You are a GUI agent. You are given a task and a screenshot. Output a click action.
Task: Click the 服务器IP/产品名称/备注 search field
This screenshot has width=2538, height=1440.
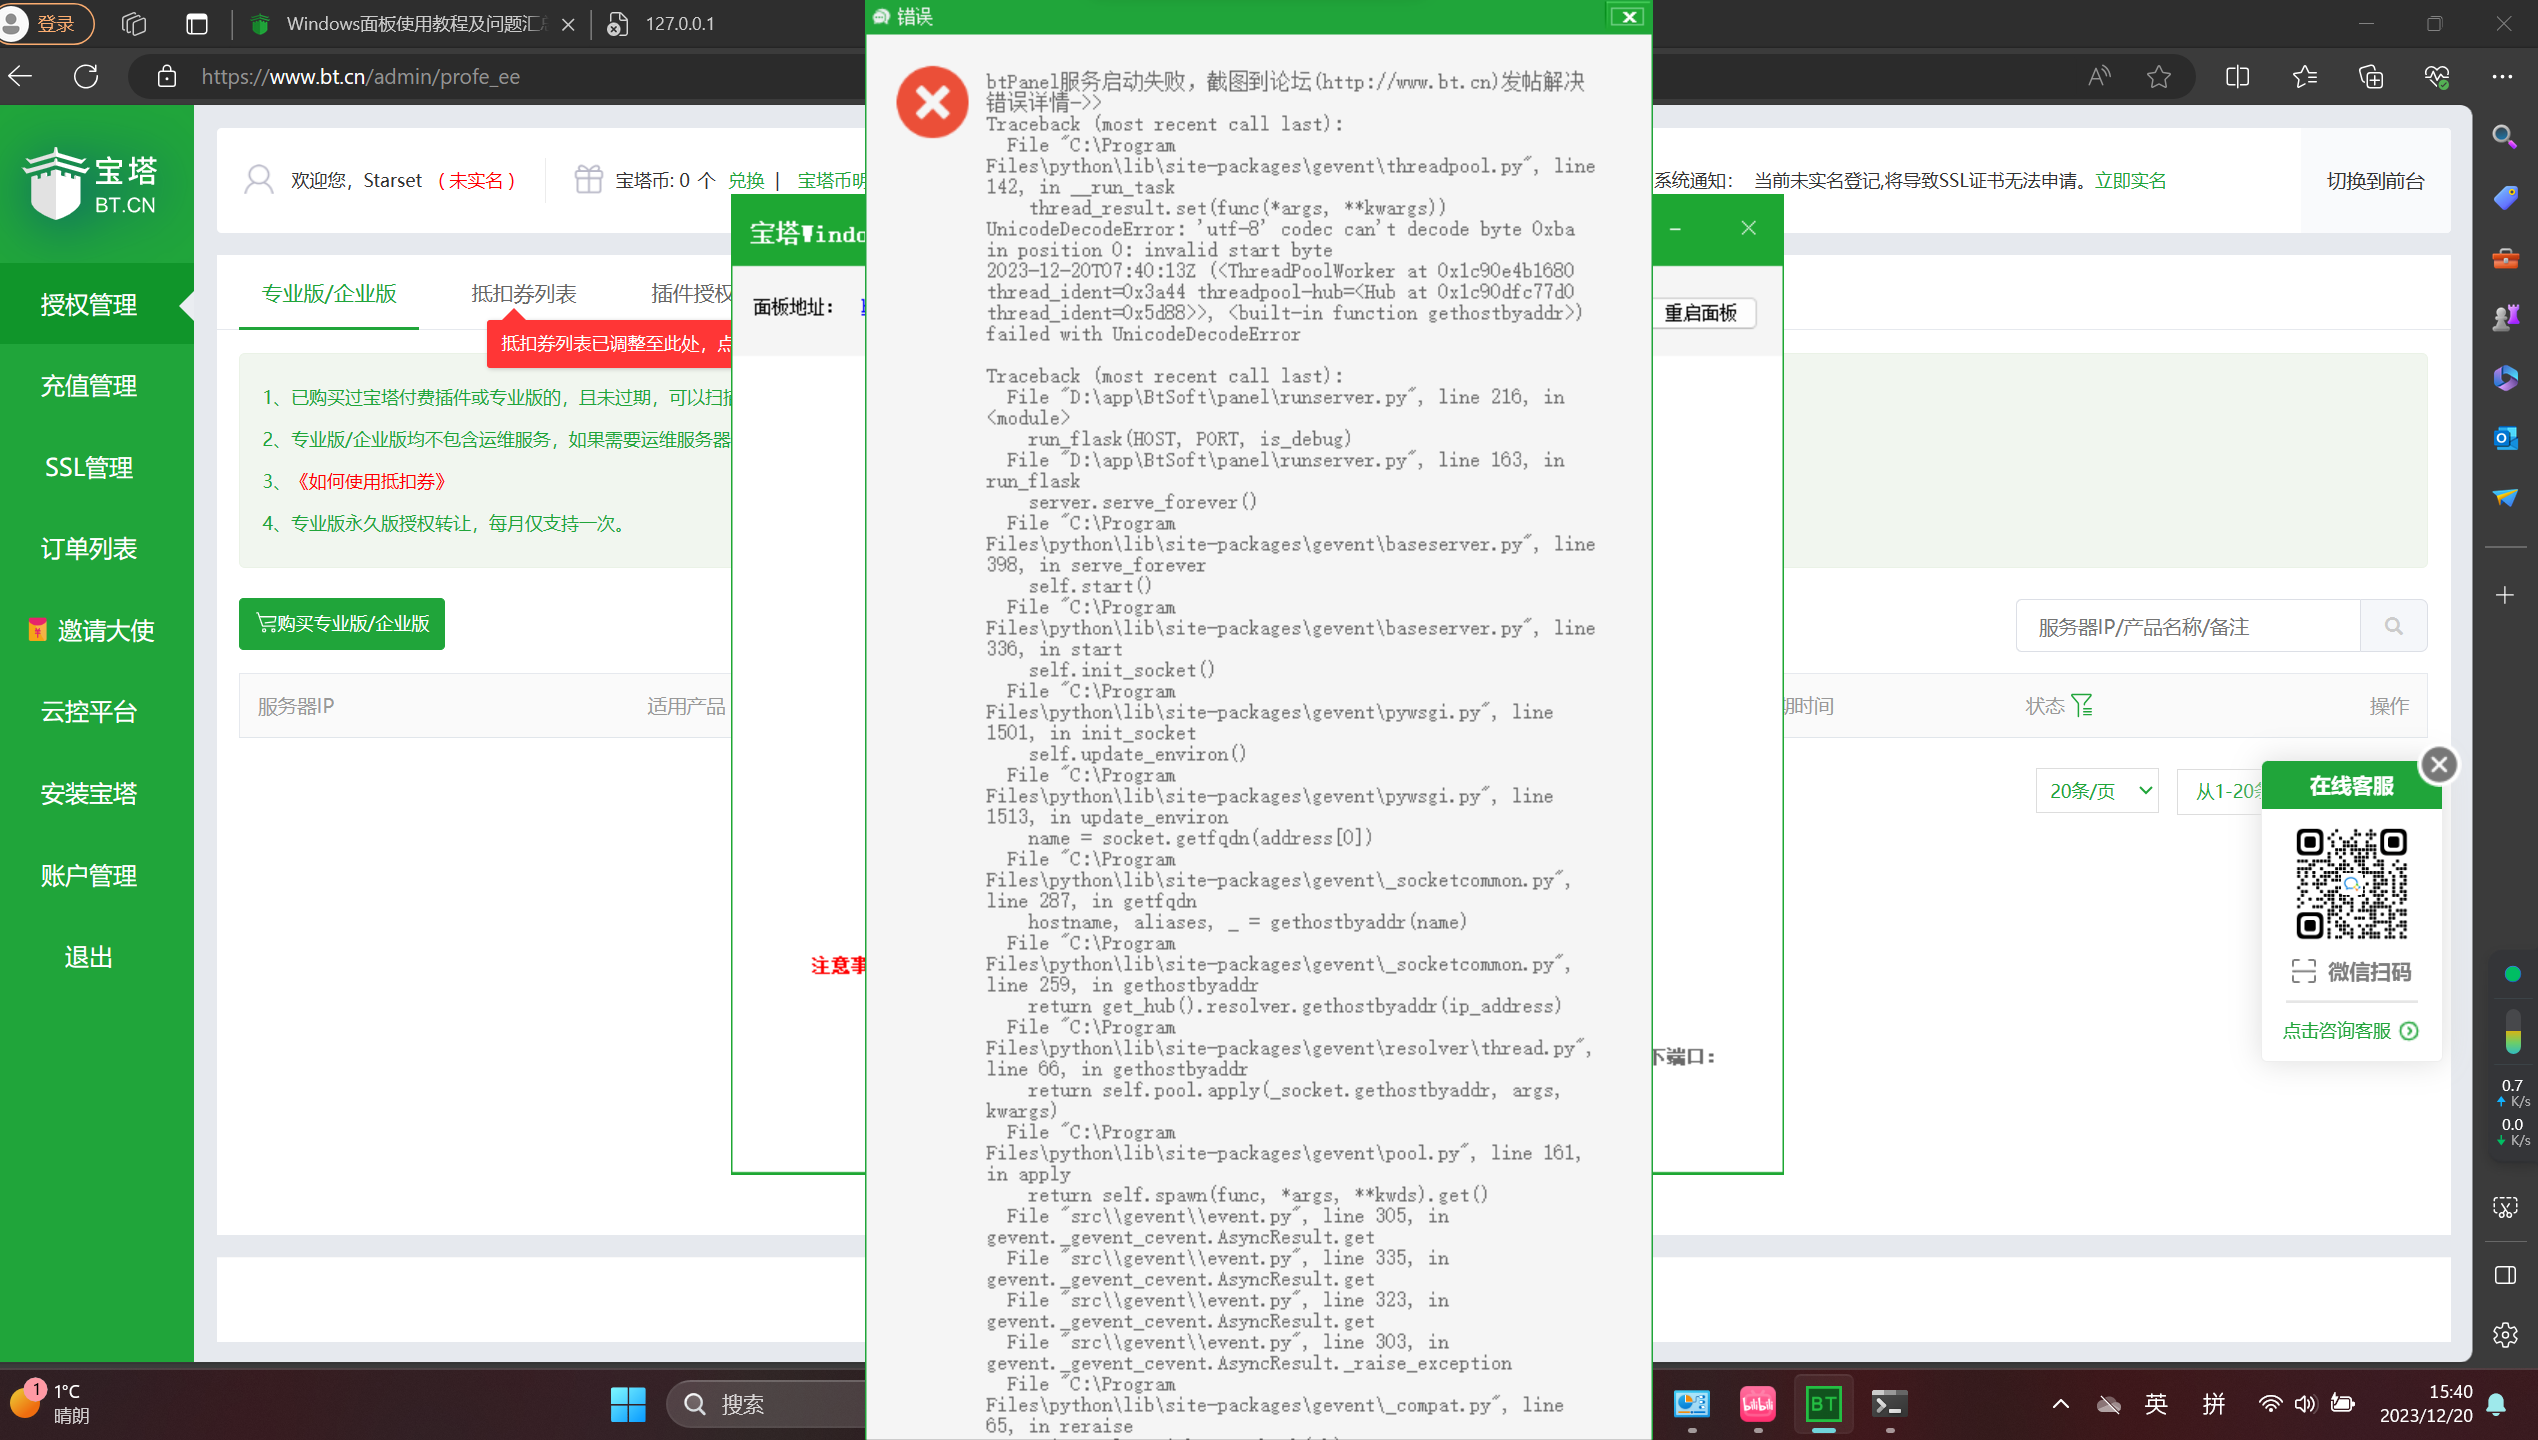click(x=2188, y=626)
